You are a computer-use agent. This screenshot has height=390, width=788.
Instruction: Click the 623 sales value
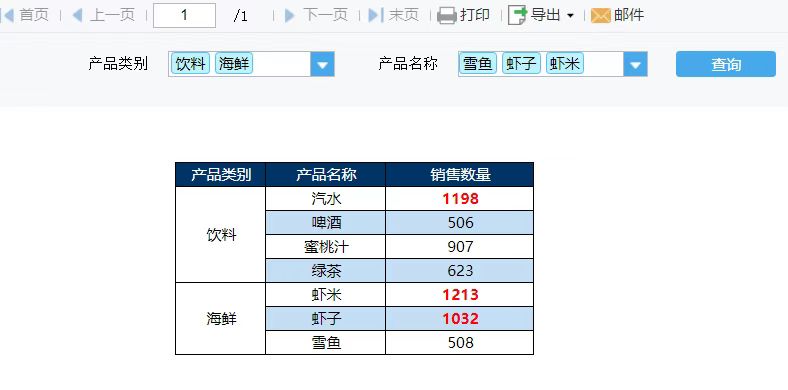pyautogui.click(x=460, y=271)
